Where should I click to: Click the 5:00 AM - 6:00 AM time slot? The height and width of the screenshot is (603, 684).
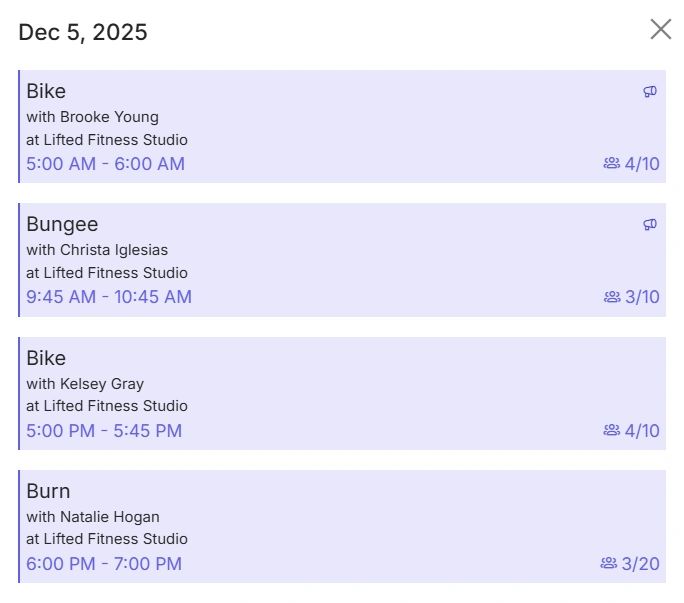click(x=105, y=164)
